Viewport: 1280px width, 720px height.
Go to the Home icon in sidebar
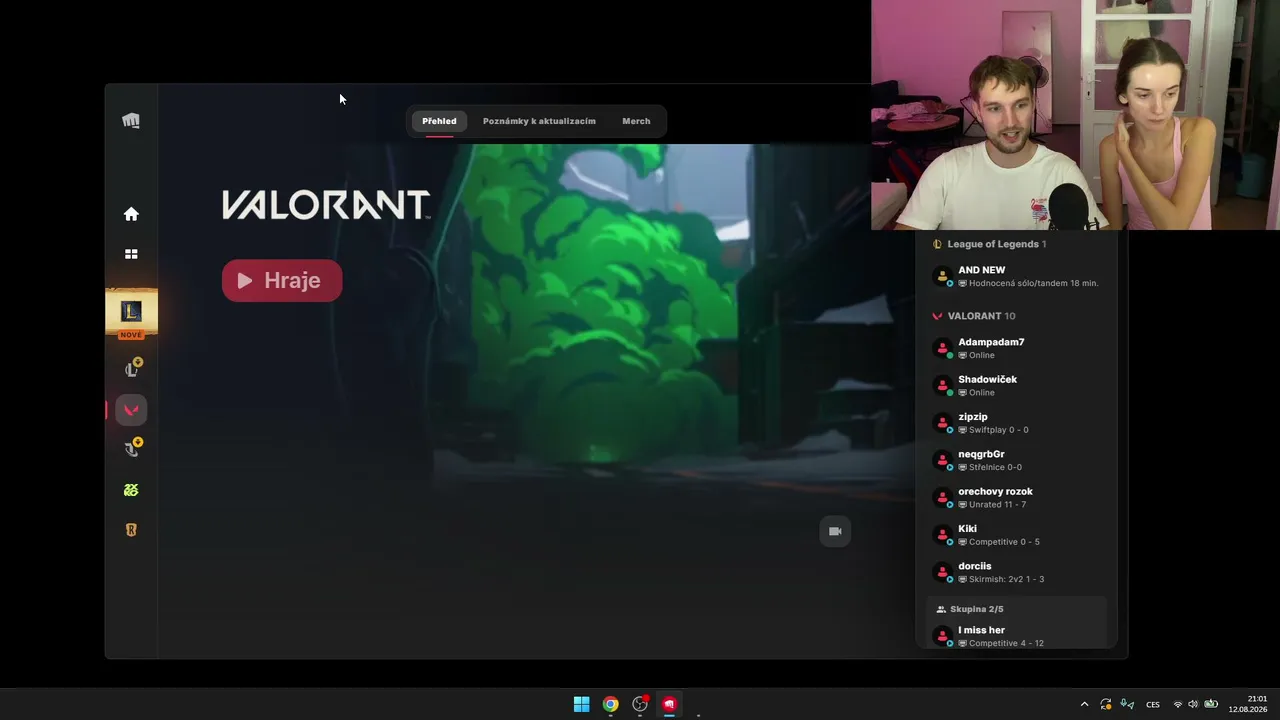tap(131, 214)
